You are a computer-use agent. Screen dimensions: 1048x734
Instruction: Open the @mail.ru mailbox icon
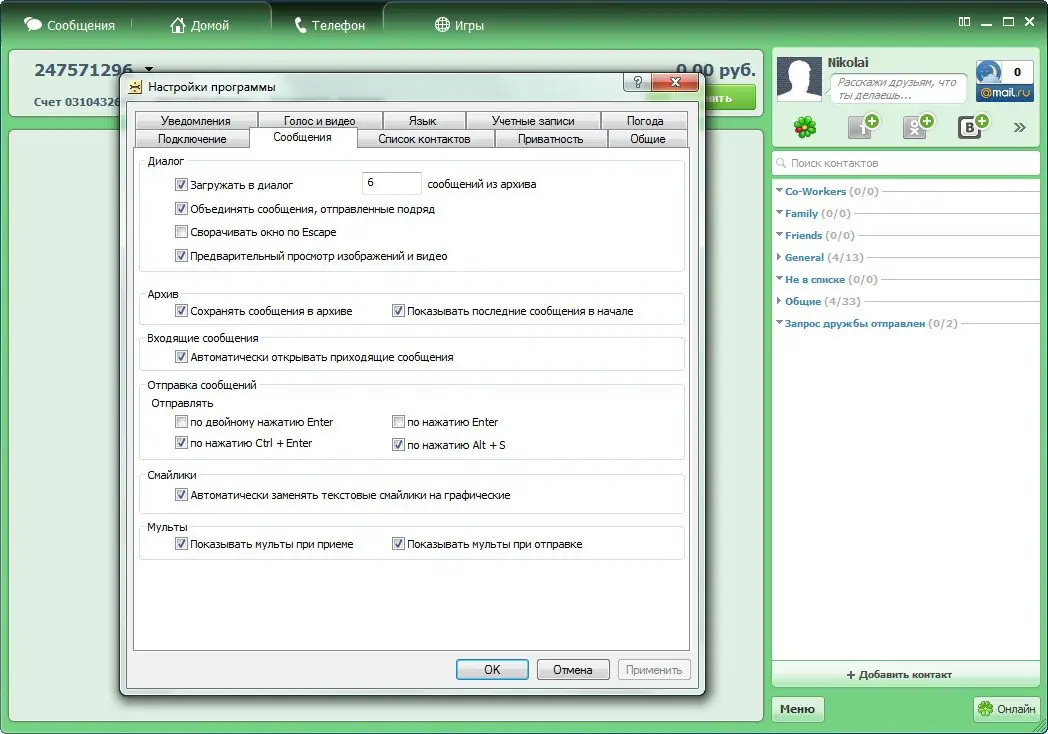1005,80
